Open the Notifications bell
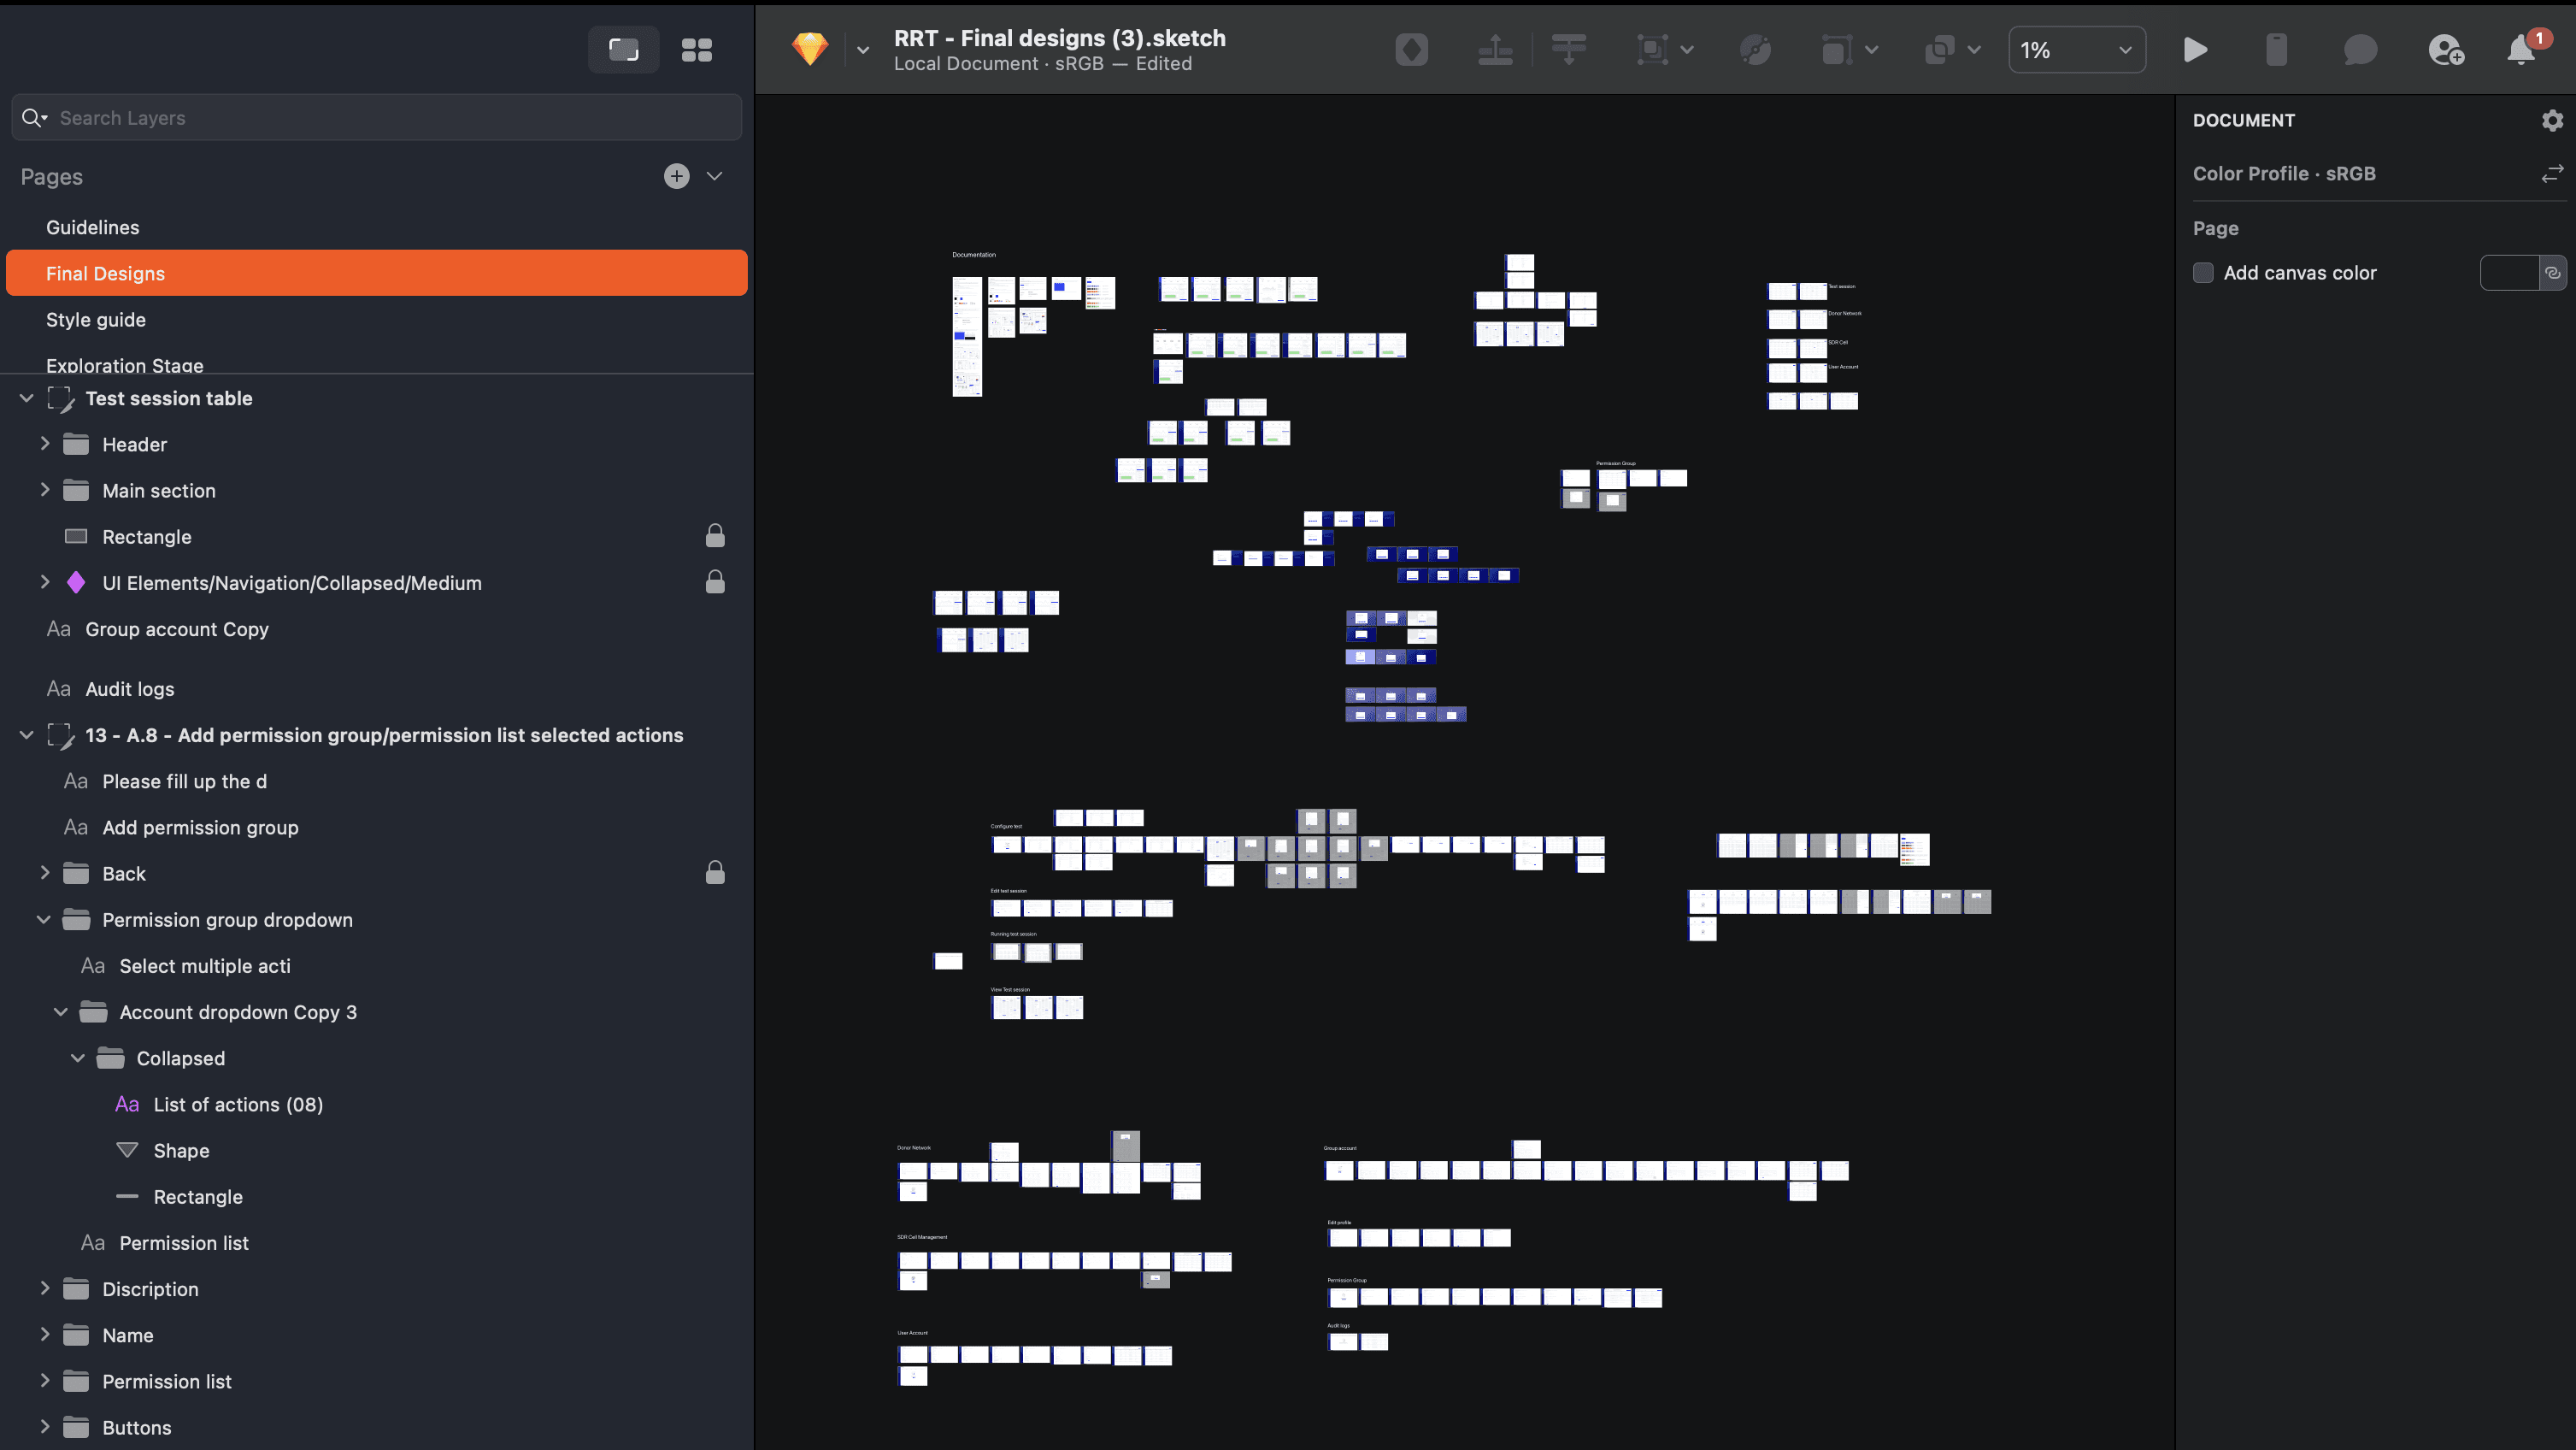The height and width of the screenshot is (1450, 2576). pyautogui.click(x=2521, y=49)
